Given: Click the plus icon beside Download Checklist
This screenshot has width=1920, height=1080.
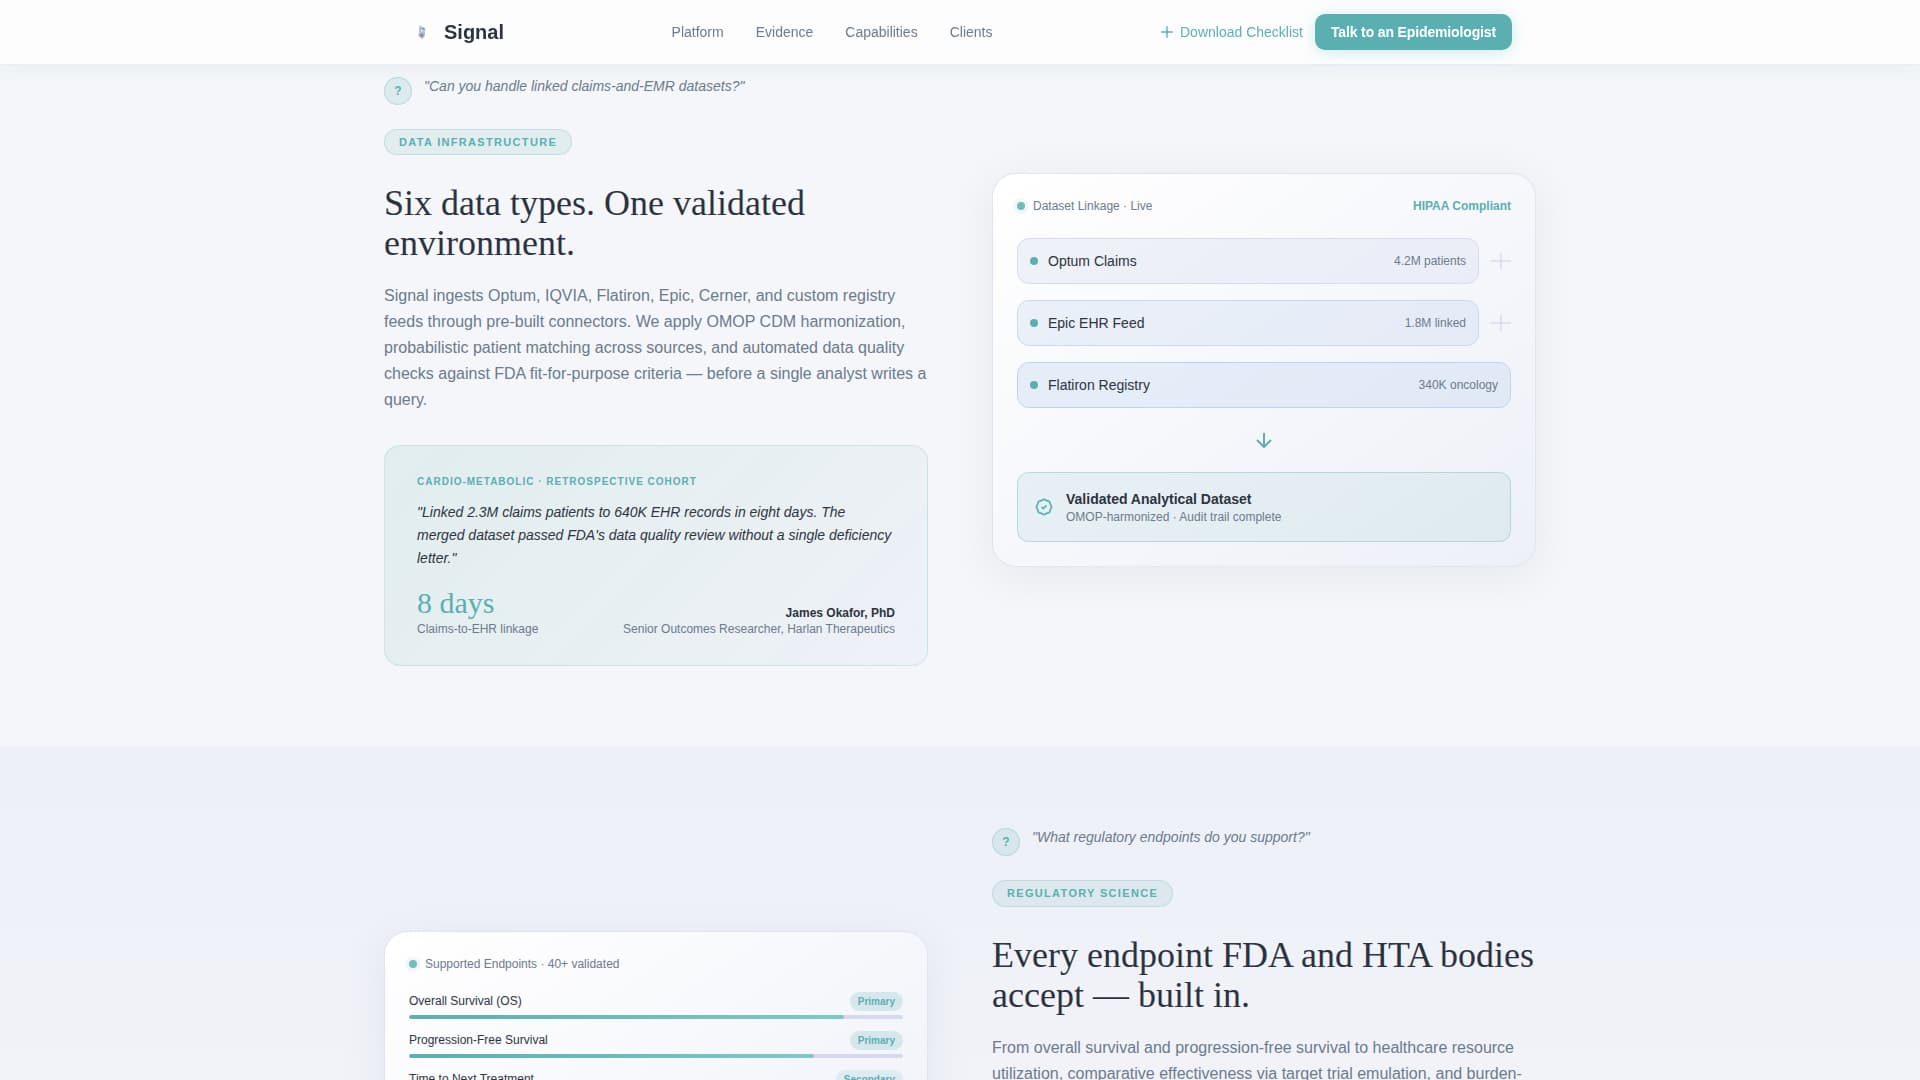Looking at the screenshot, I should point(1166,32).
